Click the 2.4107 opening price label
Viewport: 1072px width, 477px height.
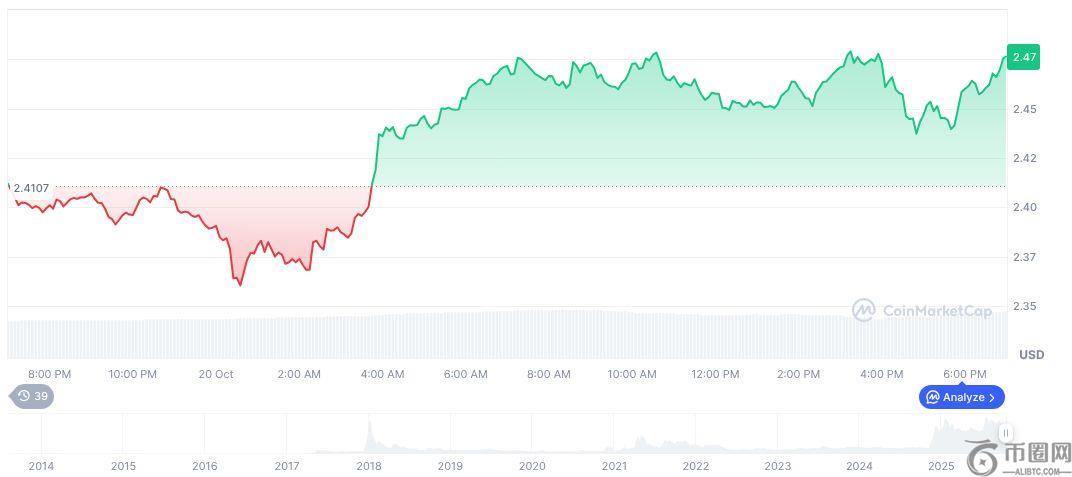31,188
